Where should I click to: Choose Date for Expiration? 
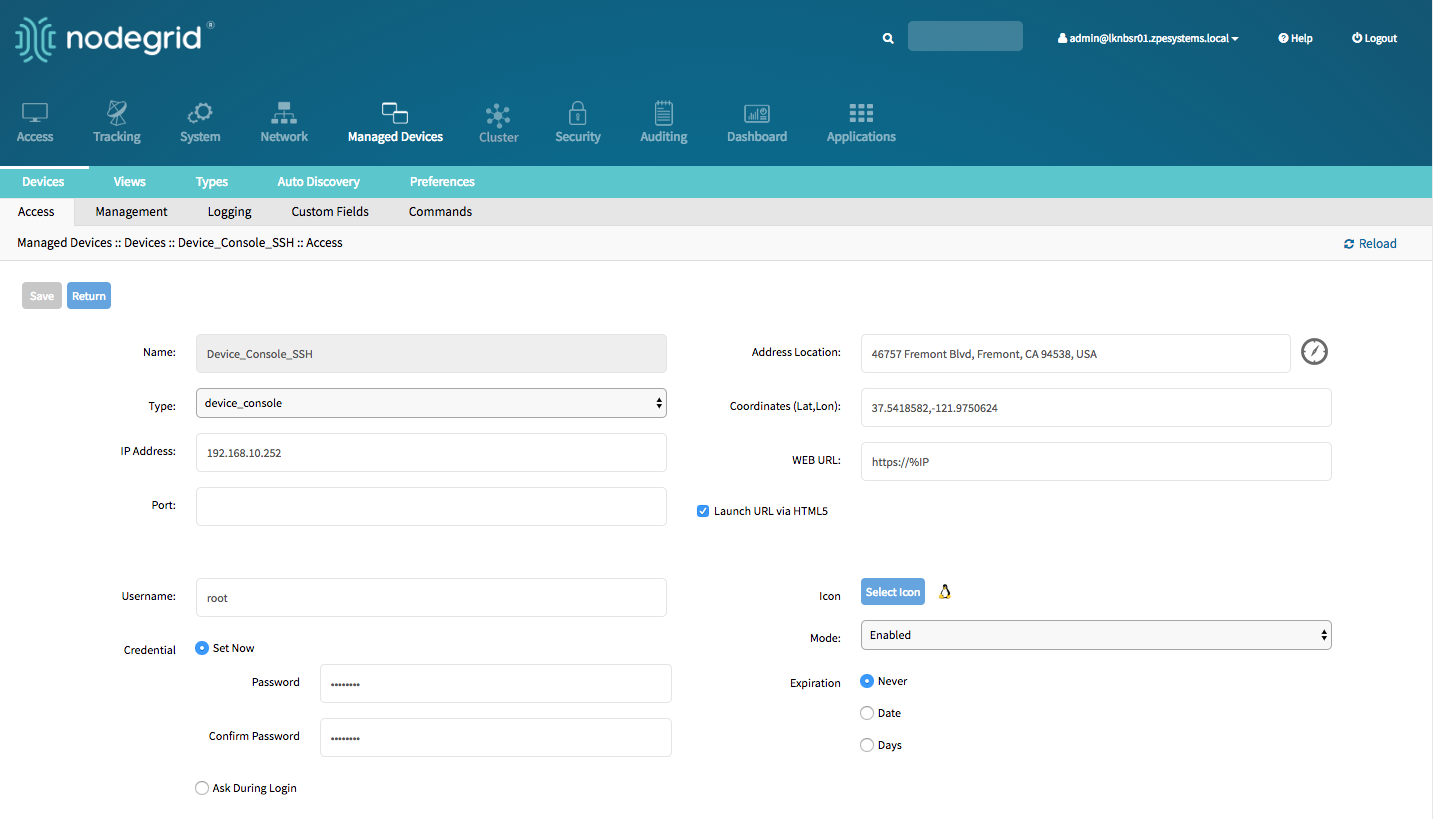pyautogui.click(x=867, y=713)
